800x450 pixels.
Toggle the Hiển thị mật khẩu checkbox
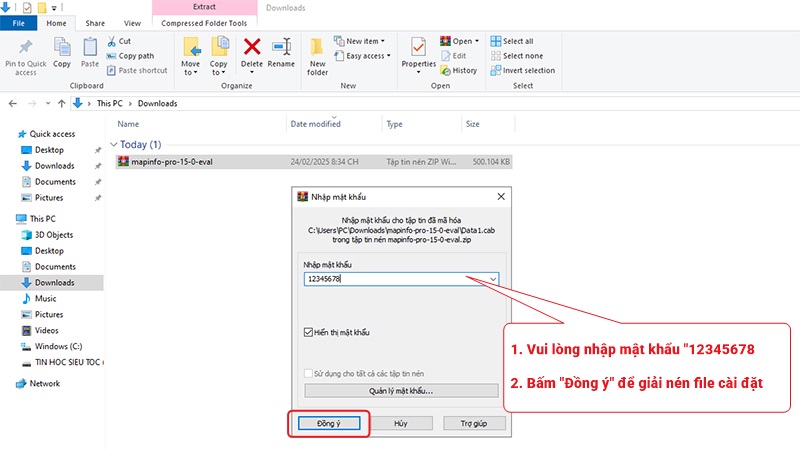click(x=308, y=332)
